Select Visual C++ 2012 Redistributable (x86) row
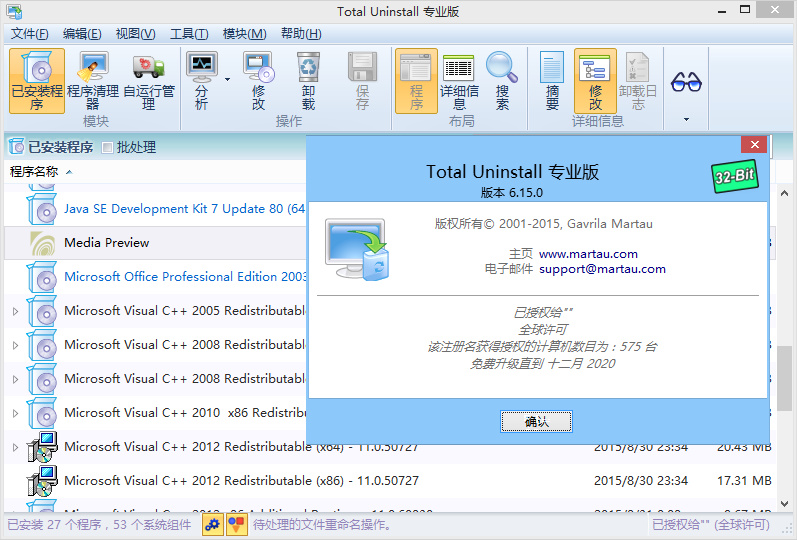 pyautogui.click(x=390, y=481)
